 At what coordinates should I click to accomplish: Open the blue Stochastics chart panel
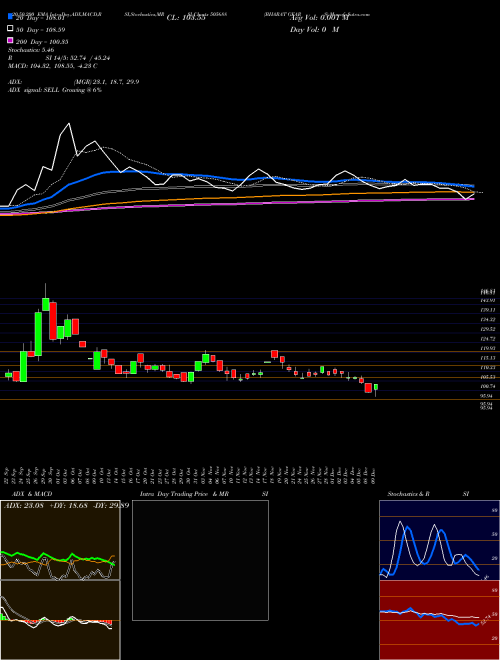[439, 540]
